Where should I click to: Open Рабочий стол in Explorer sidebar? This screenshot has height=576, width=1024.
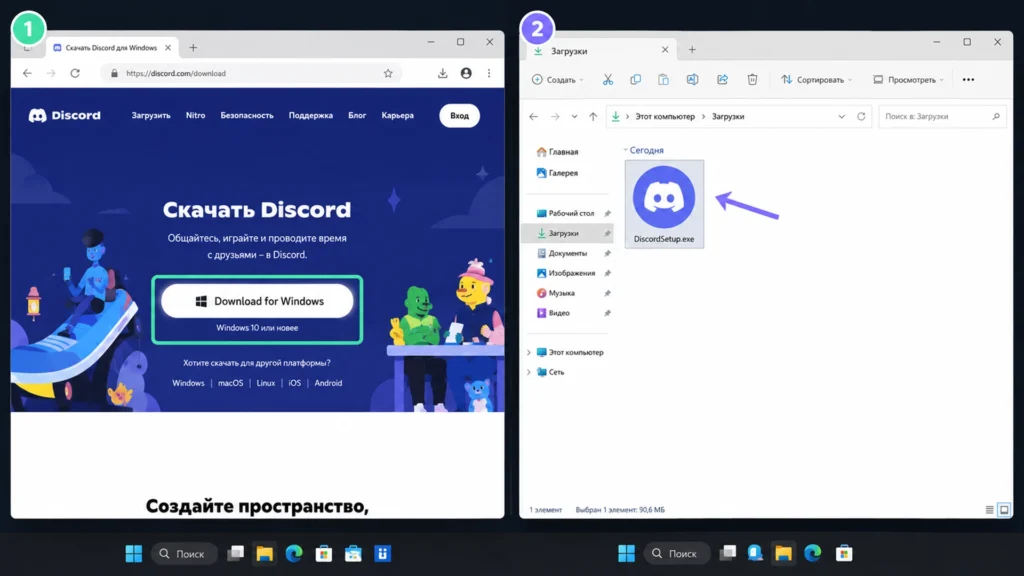pyautogui.click(x=566, y=214)
